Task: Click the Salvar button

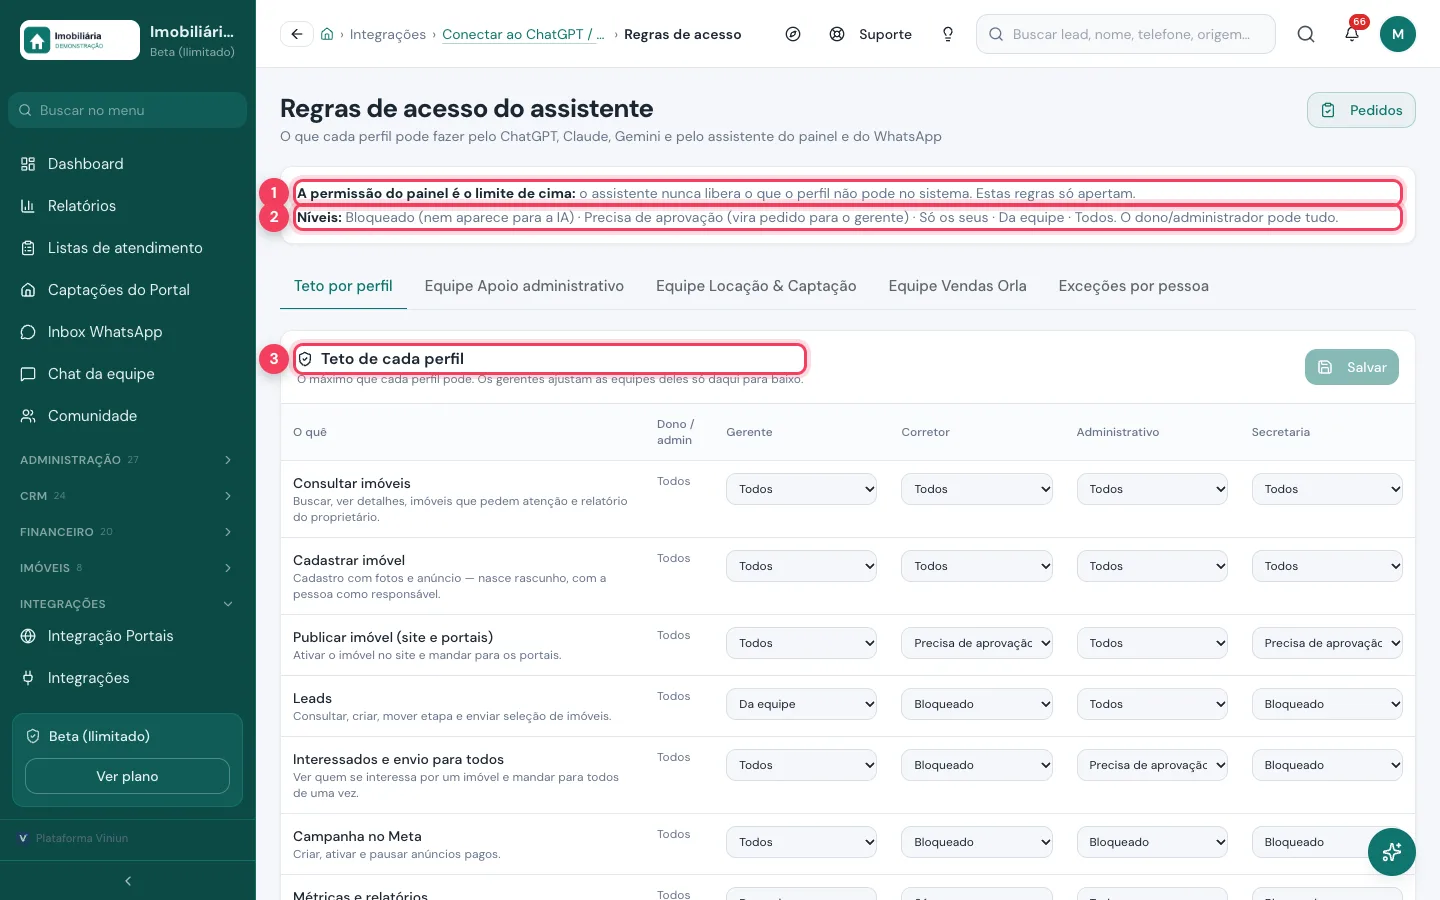Action: [1352, 367]
